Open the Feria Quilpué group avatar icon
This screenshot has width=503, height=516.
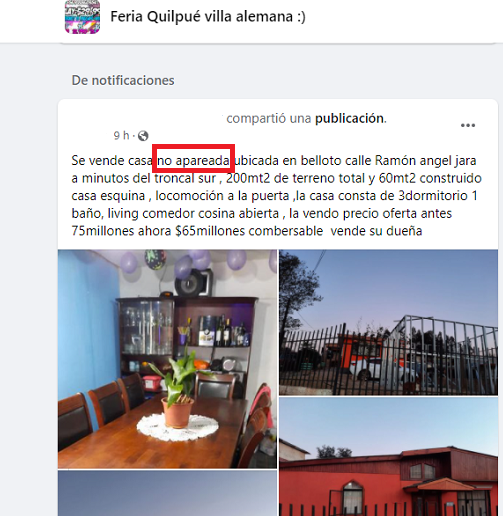click(x=82, y=17)
